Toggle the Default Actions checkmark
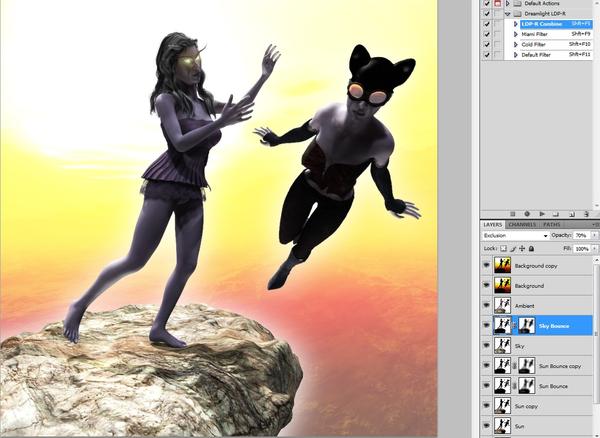The width and height of the screenshot is (600, 438). pyautogui.click(x=487, y=3)
